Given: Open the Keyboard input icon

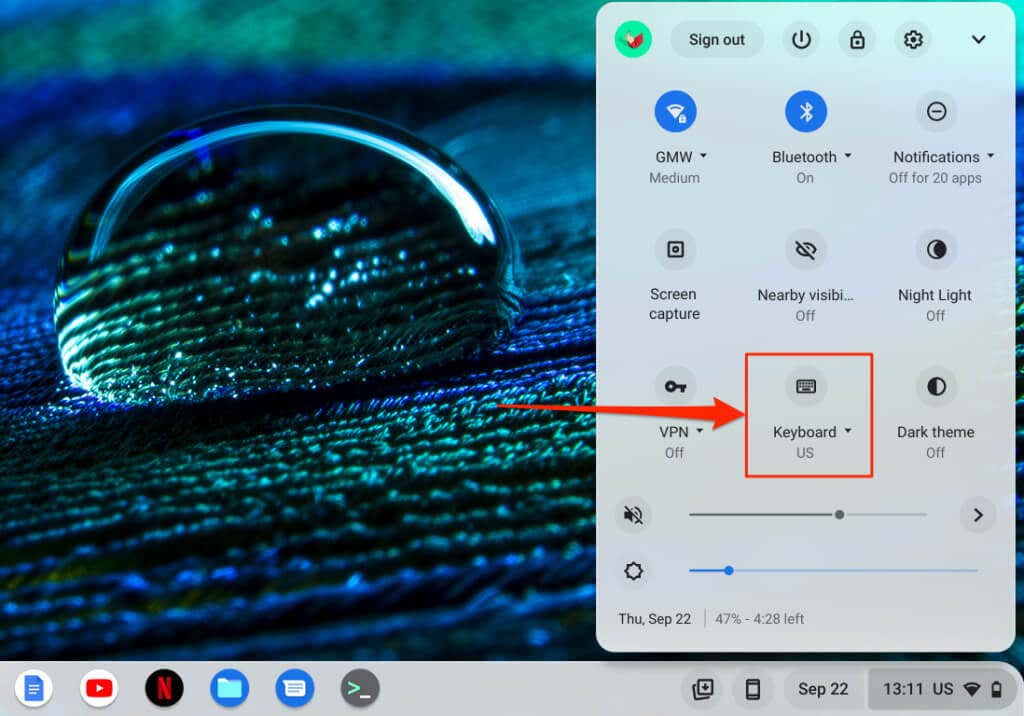Looking at the screenshot, I should click(x=806, y=386).
